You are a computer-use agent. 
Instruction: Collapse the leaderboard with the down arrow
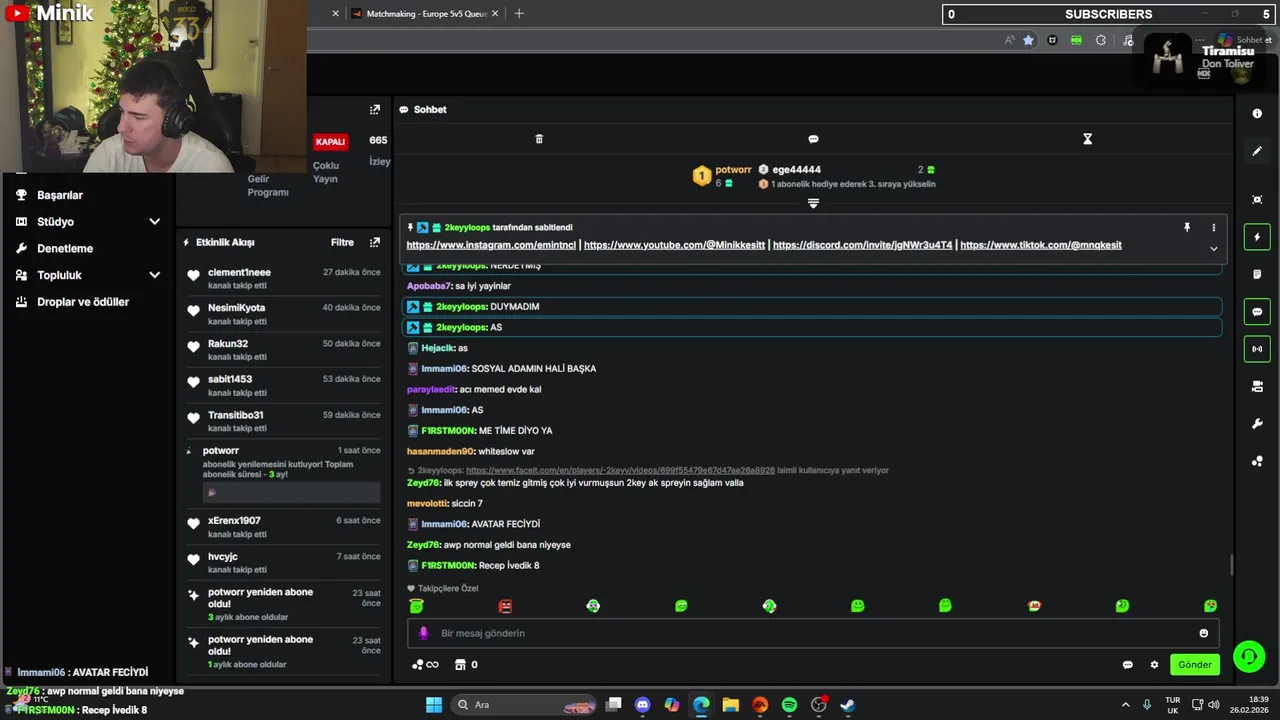click(813, 203)
